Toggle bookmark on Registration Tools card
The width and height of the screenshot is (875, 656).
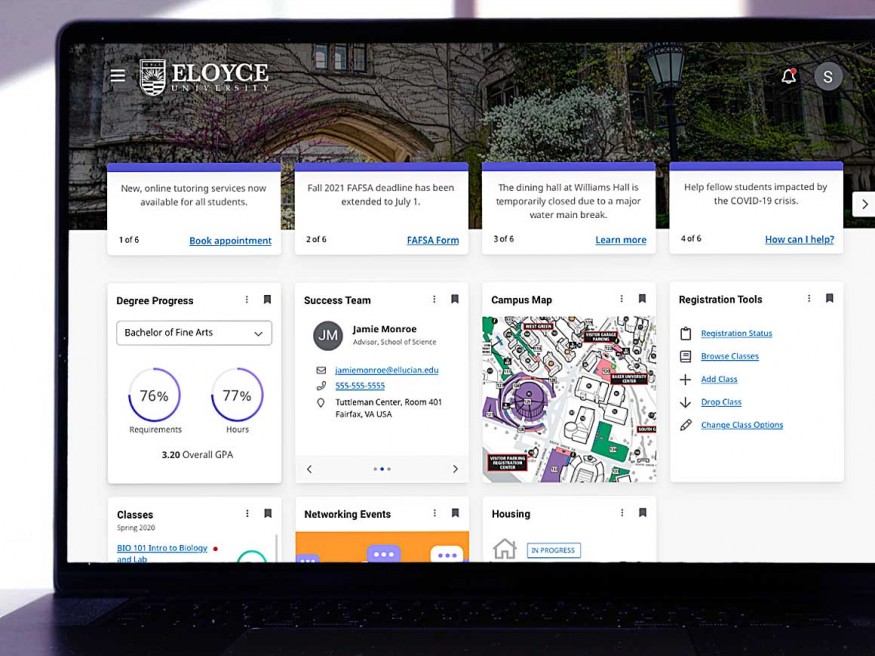tap(829, 299)
